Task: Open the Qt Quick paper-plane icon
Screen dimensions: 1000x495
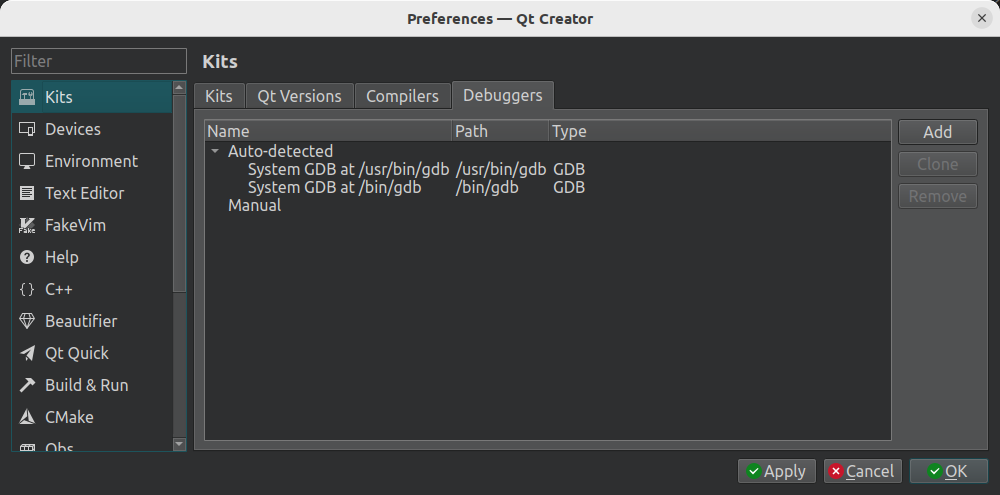Action: point(27,353)
